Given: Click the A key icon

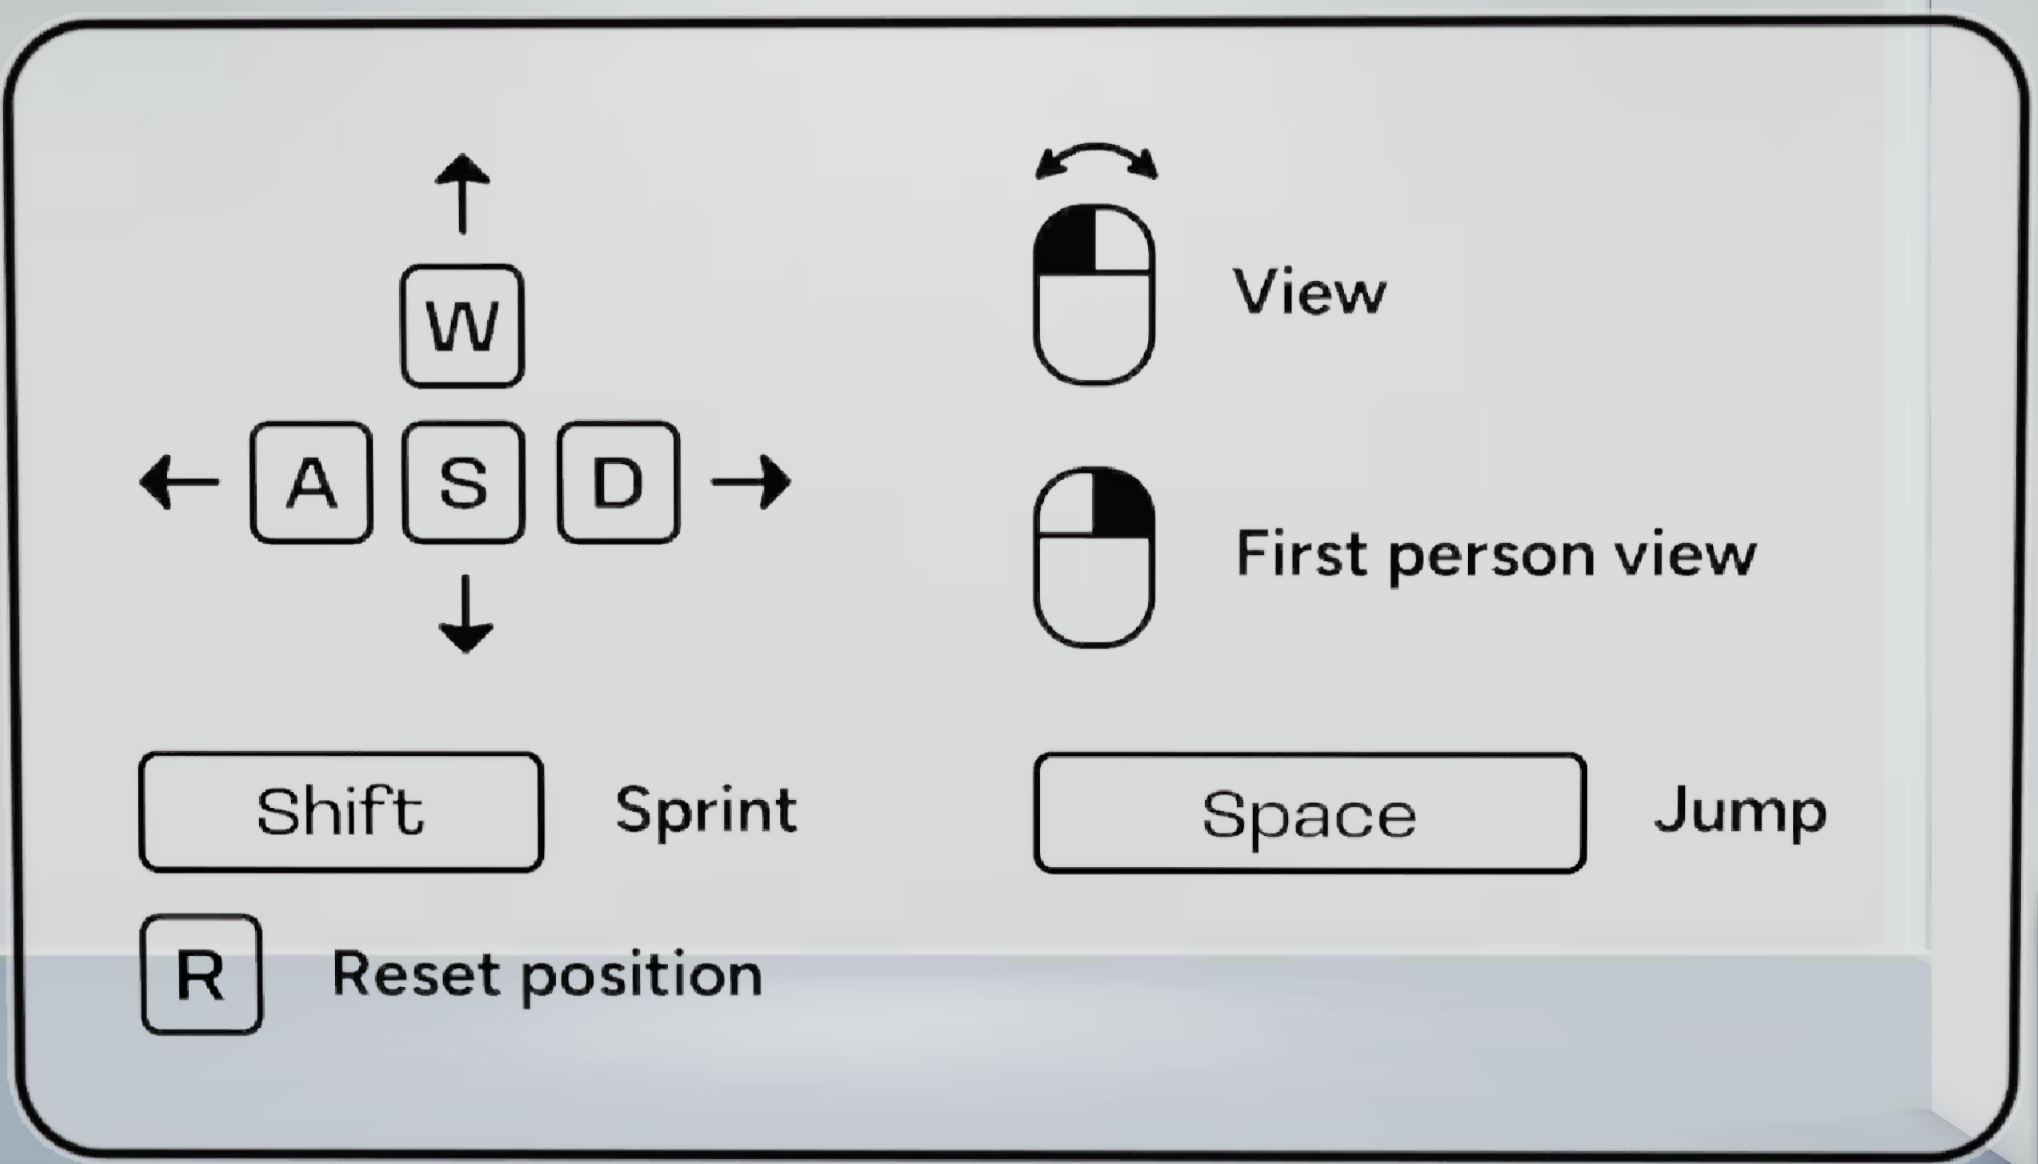Looking at the screenshot, I should [311, 483].
